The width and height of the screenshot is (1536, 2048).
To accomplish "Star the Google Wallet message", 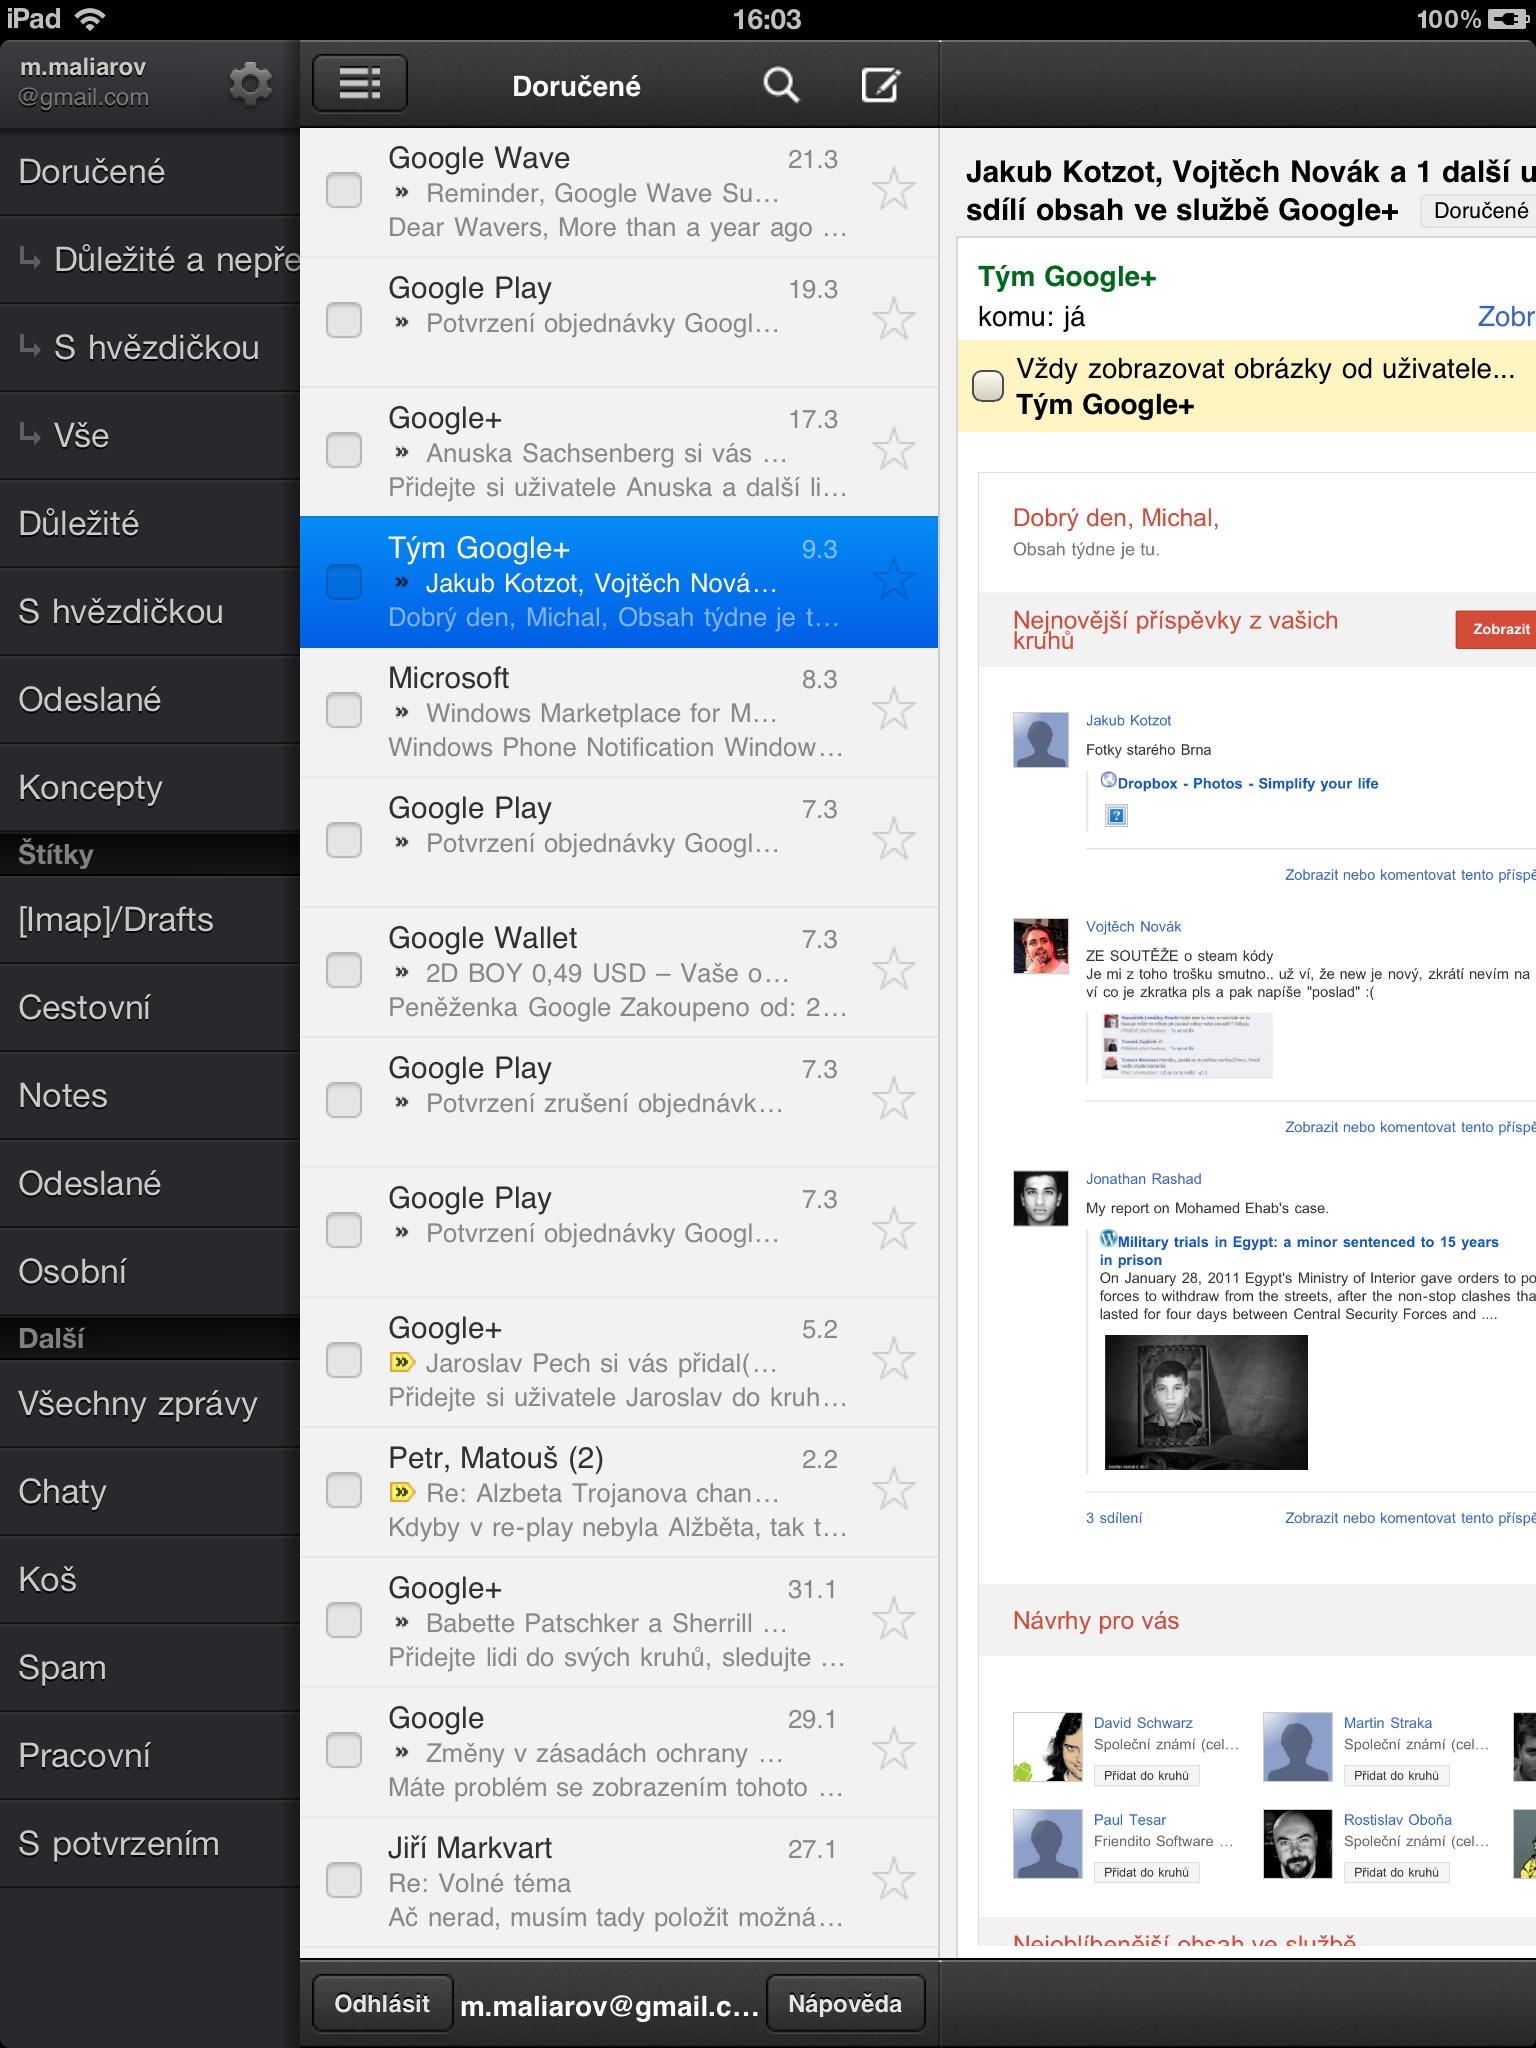I will coord(894,970).
